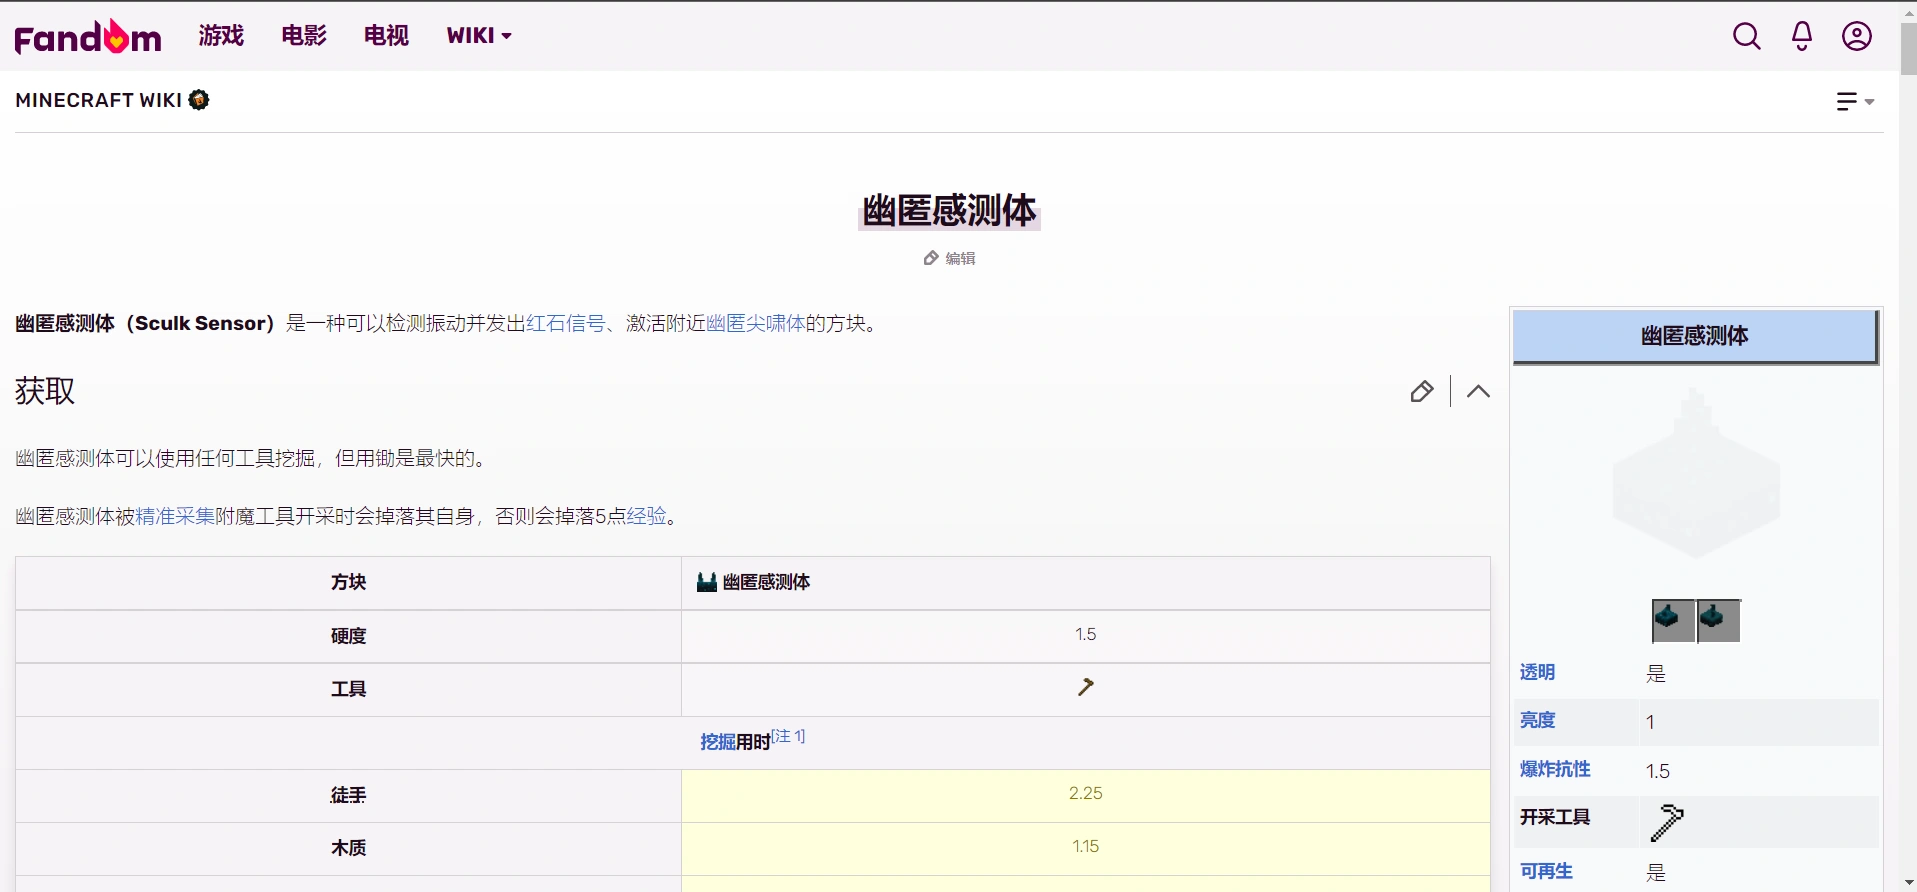Click the pencil icon beside 编辑

pyautogui.click(x=931, y=258)
